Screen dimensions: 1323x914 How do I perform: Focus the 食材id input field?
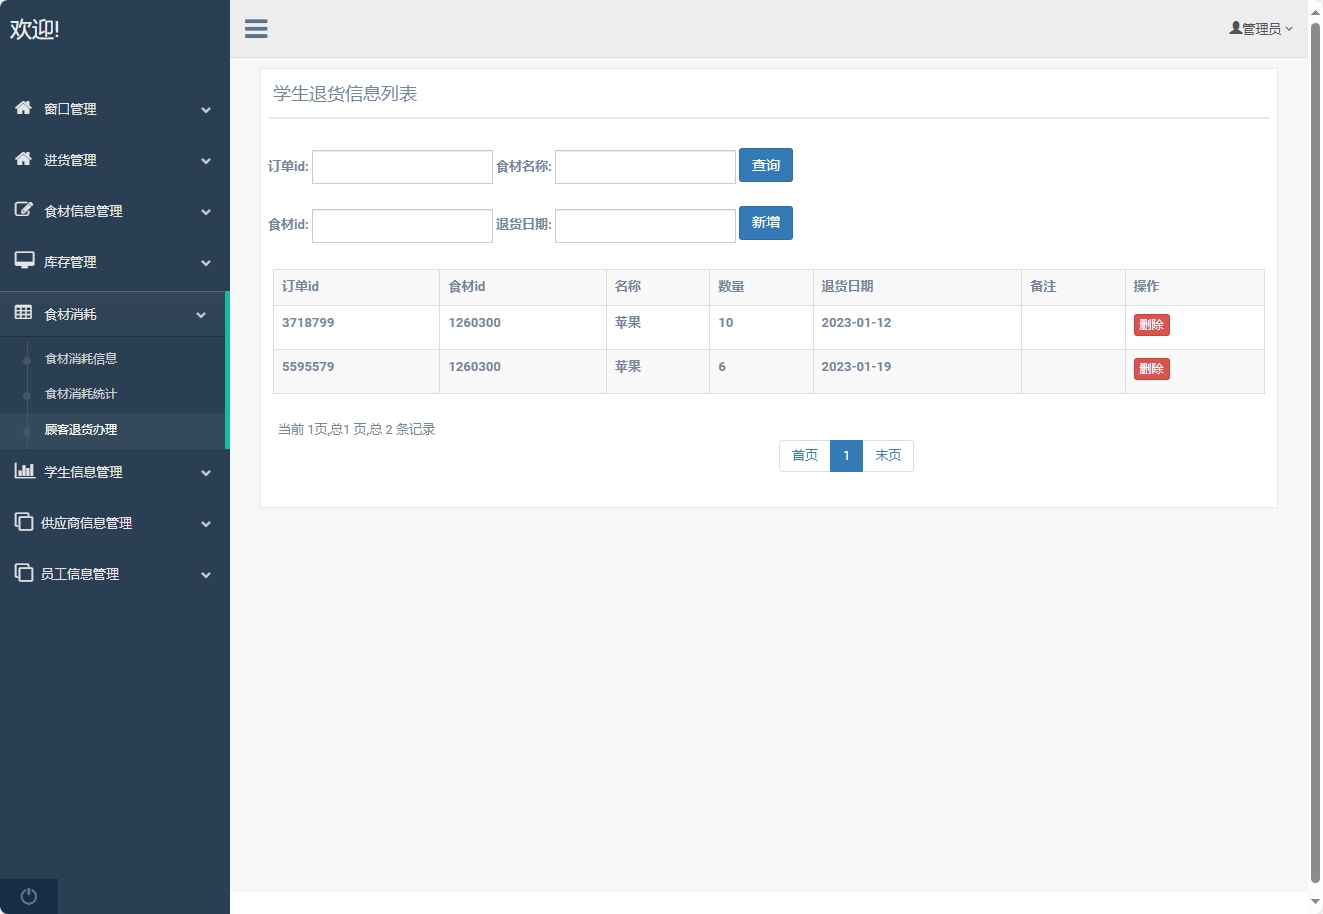[402, 226]
